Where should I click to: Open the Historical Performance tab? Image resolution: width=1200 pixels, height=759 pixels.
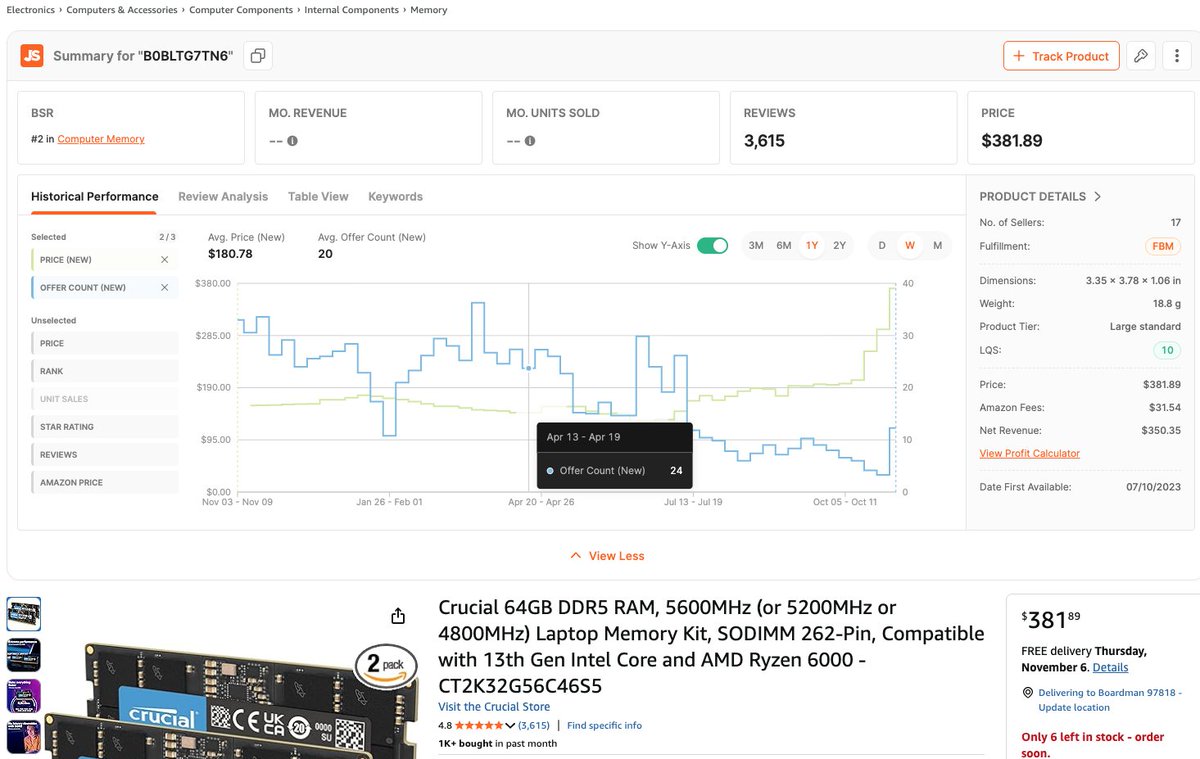(x=95, y=197)
